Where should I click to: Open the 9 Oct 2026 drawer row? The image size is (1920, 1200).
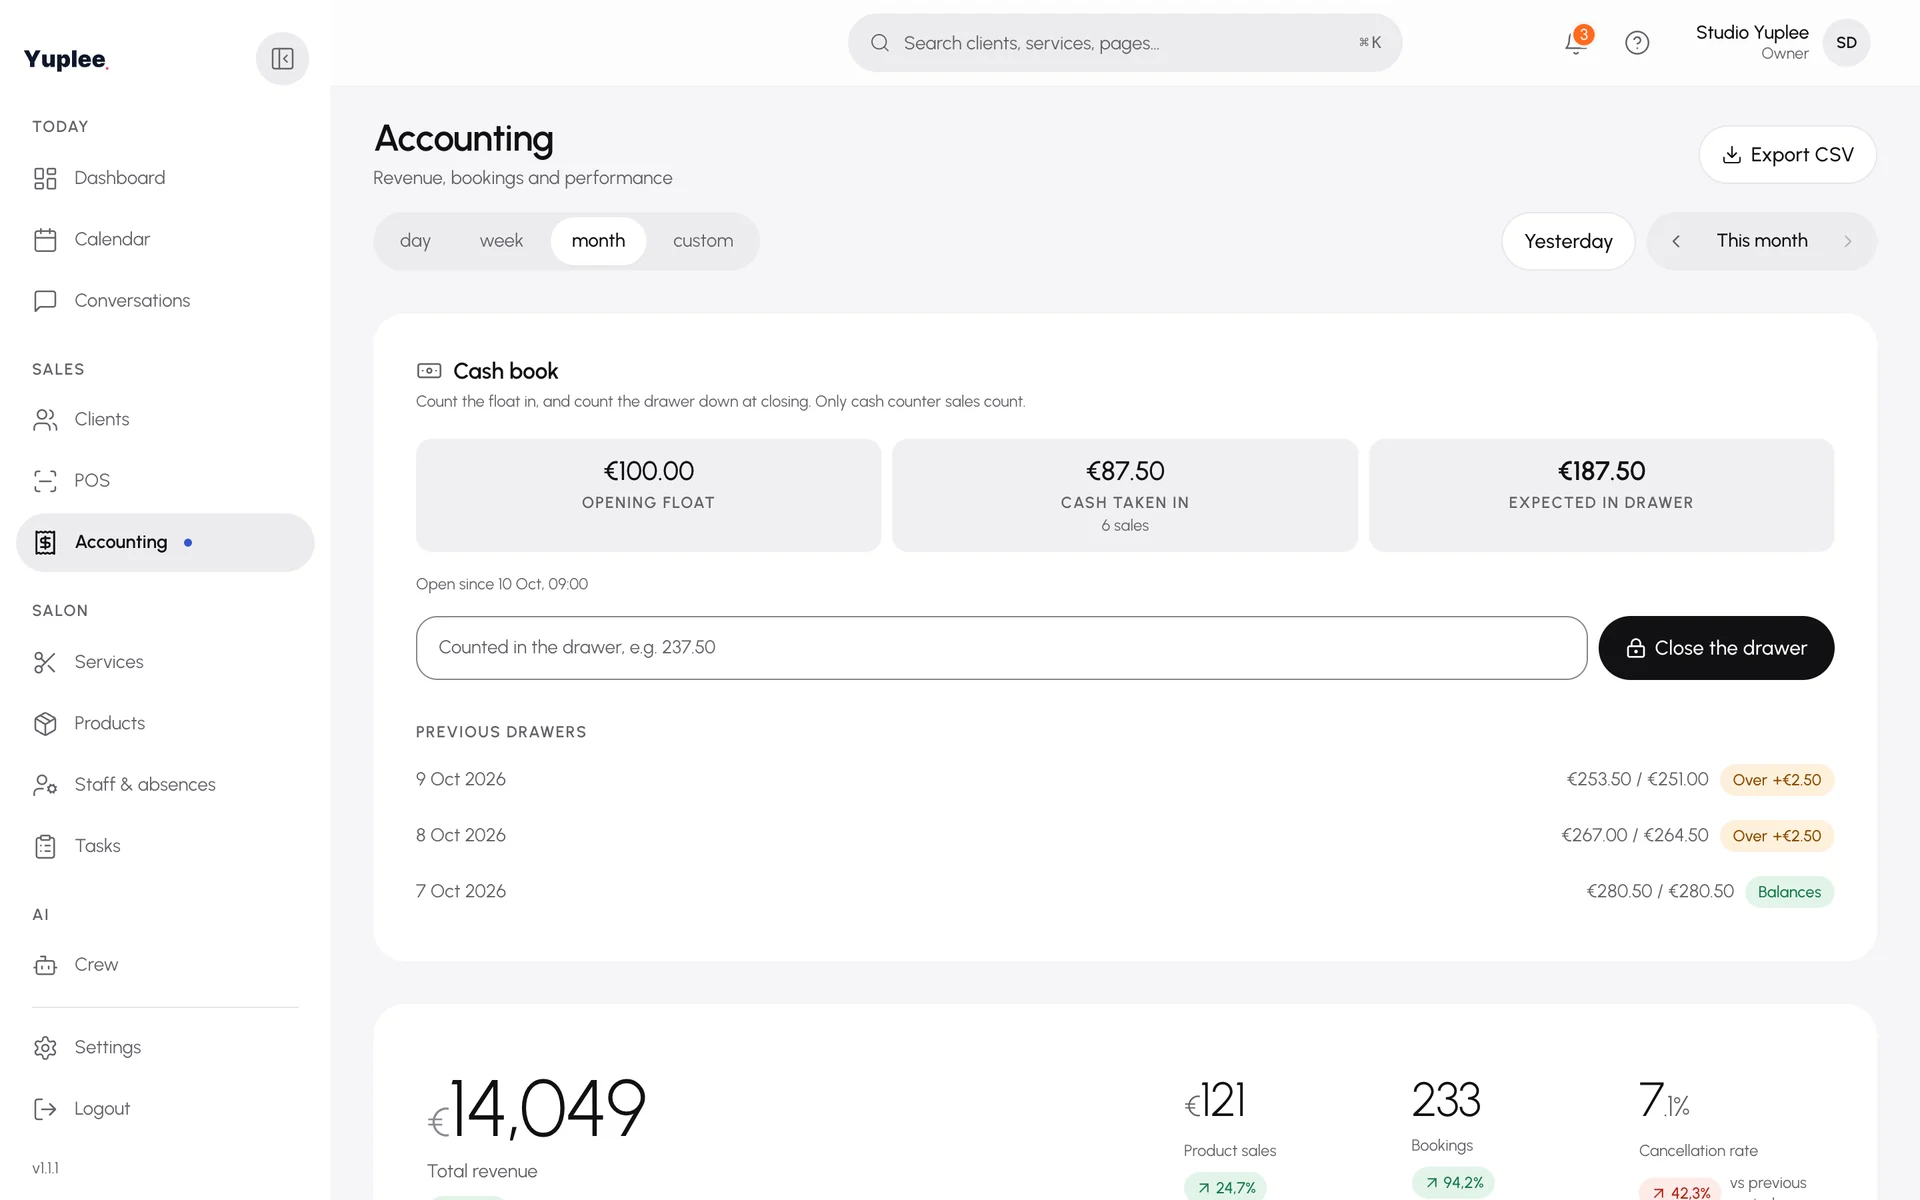[x=1125, y=779]
